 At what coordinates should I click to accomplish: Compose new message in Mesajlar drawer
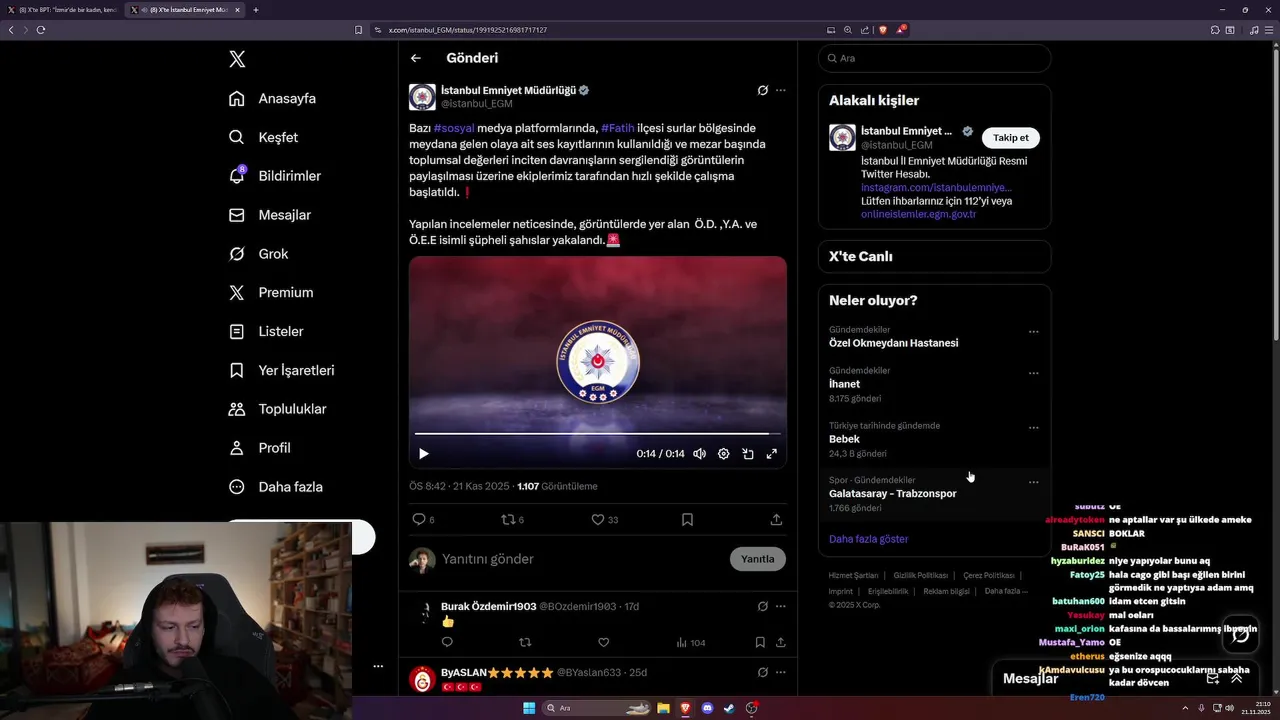[1212, 678]
